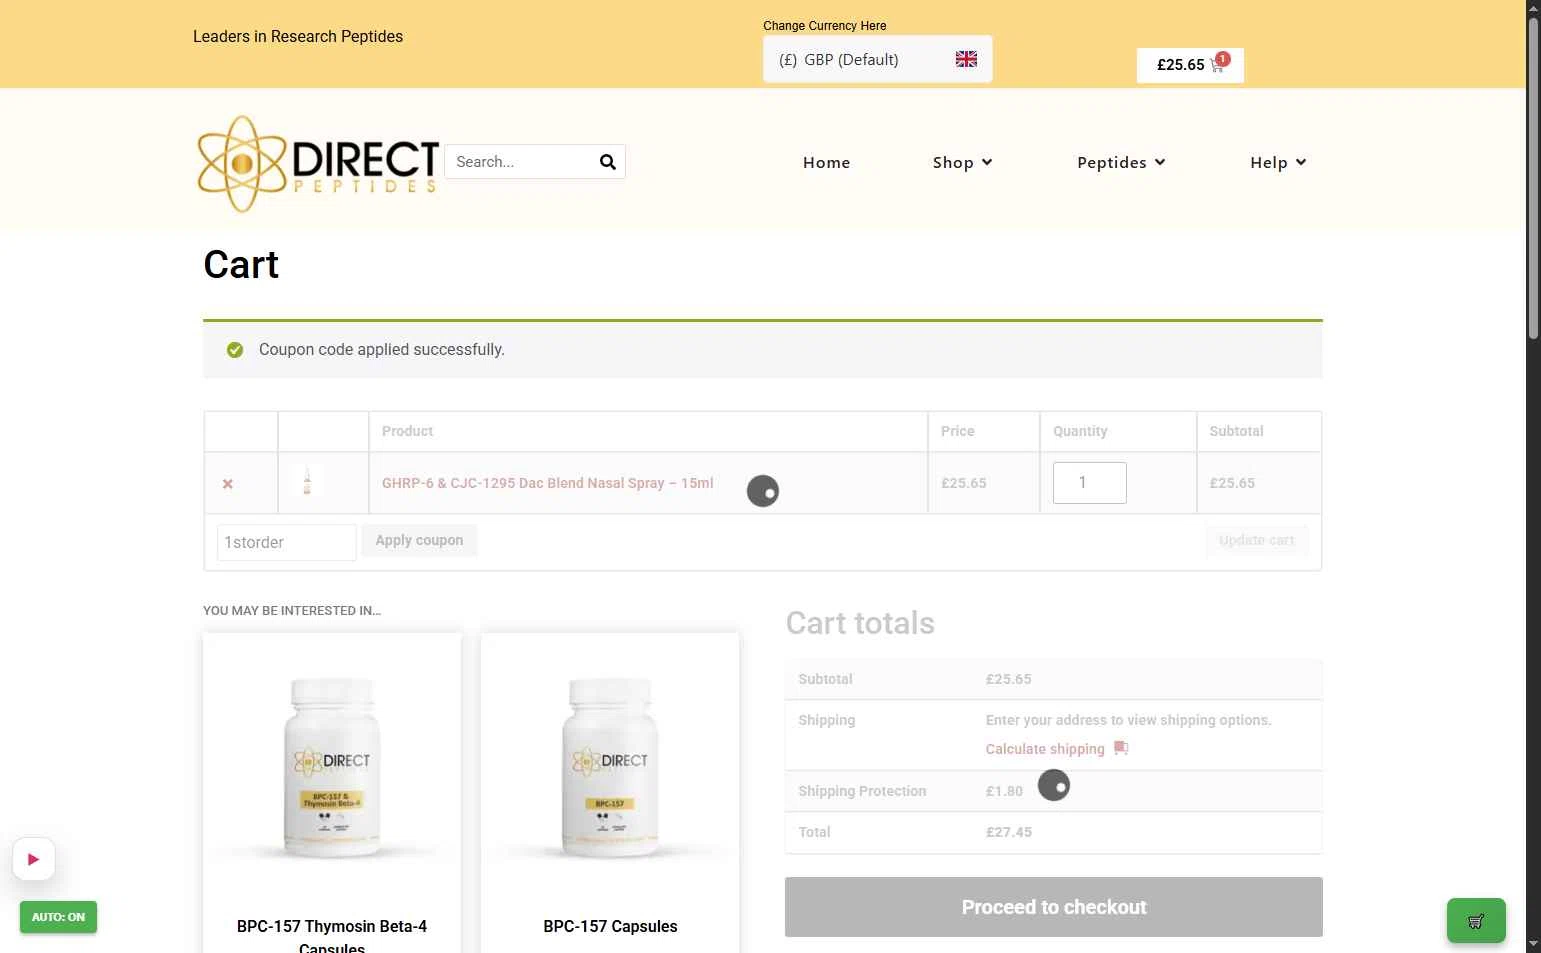This screenshot has width=1541, height=953.
Task: Expand the Peptides menu
Action: click(1121, 162)
